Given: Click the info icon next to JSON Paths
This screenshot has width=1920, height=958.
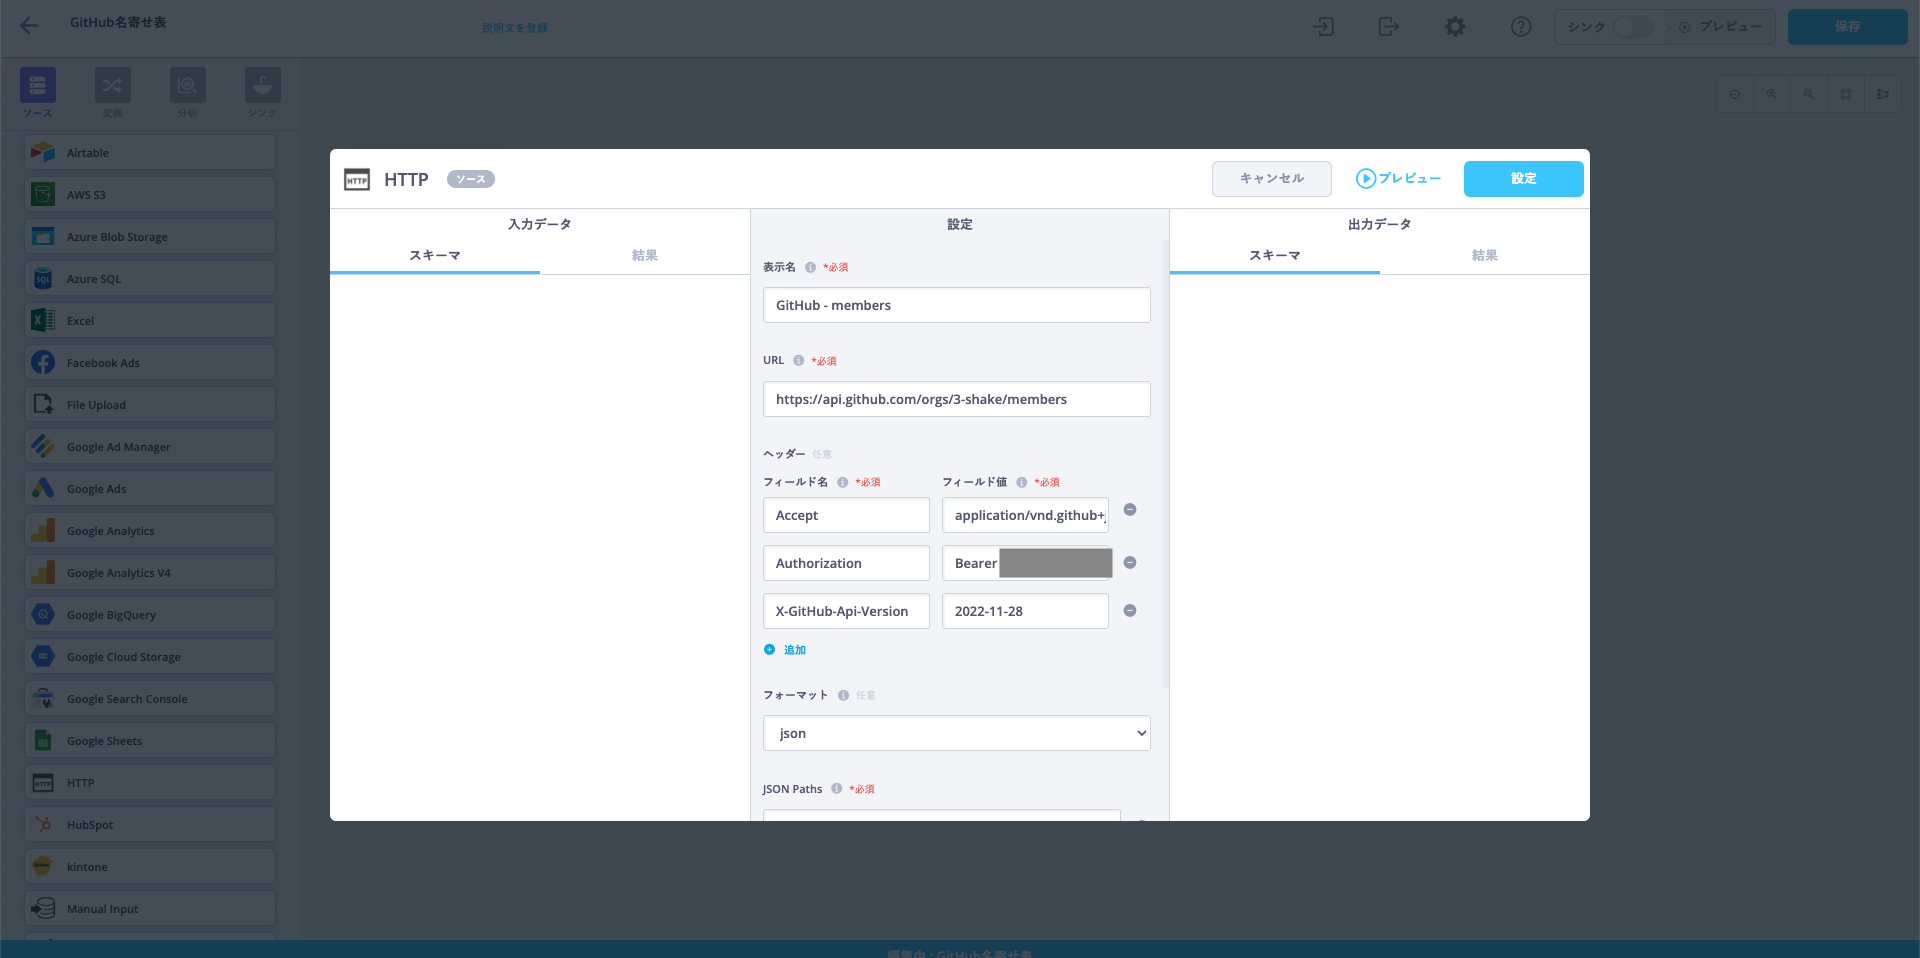Looking at the screenshot, I should point(837,789).
